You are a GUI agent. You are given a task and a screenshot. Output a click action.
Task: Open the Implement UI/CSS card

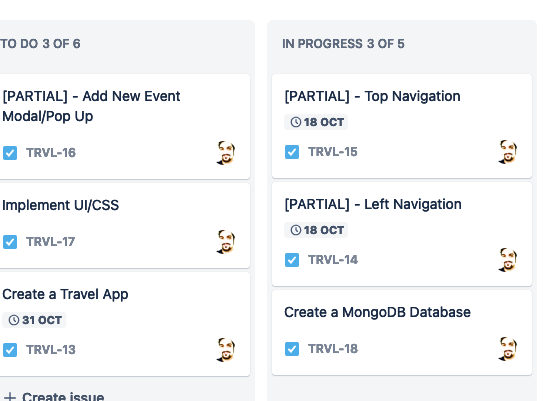point(124,225)
